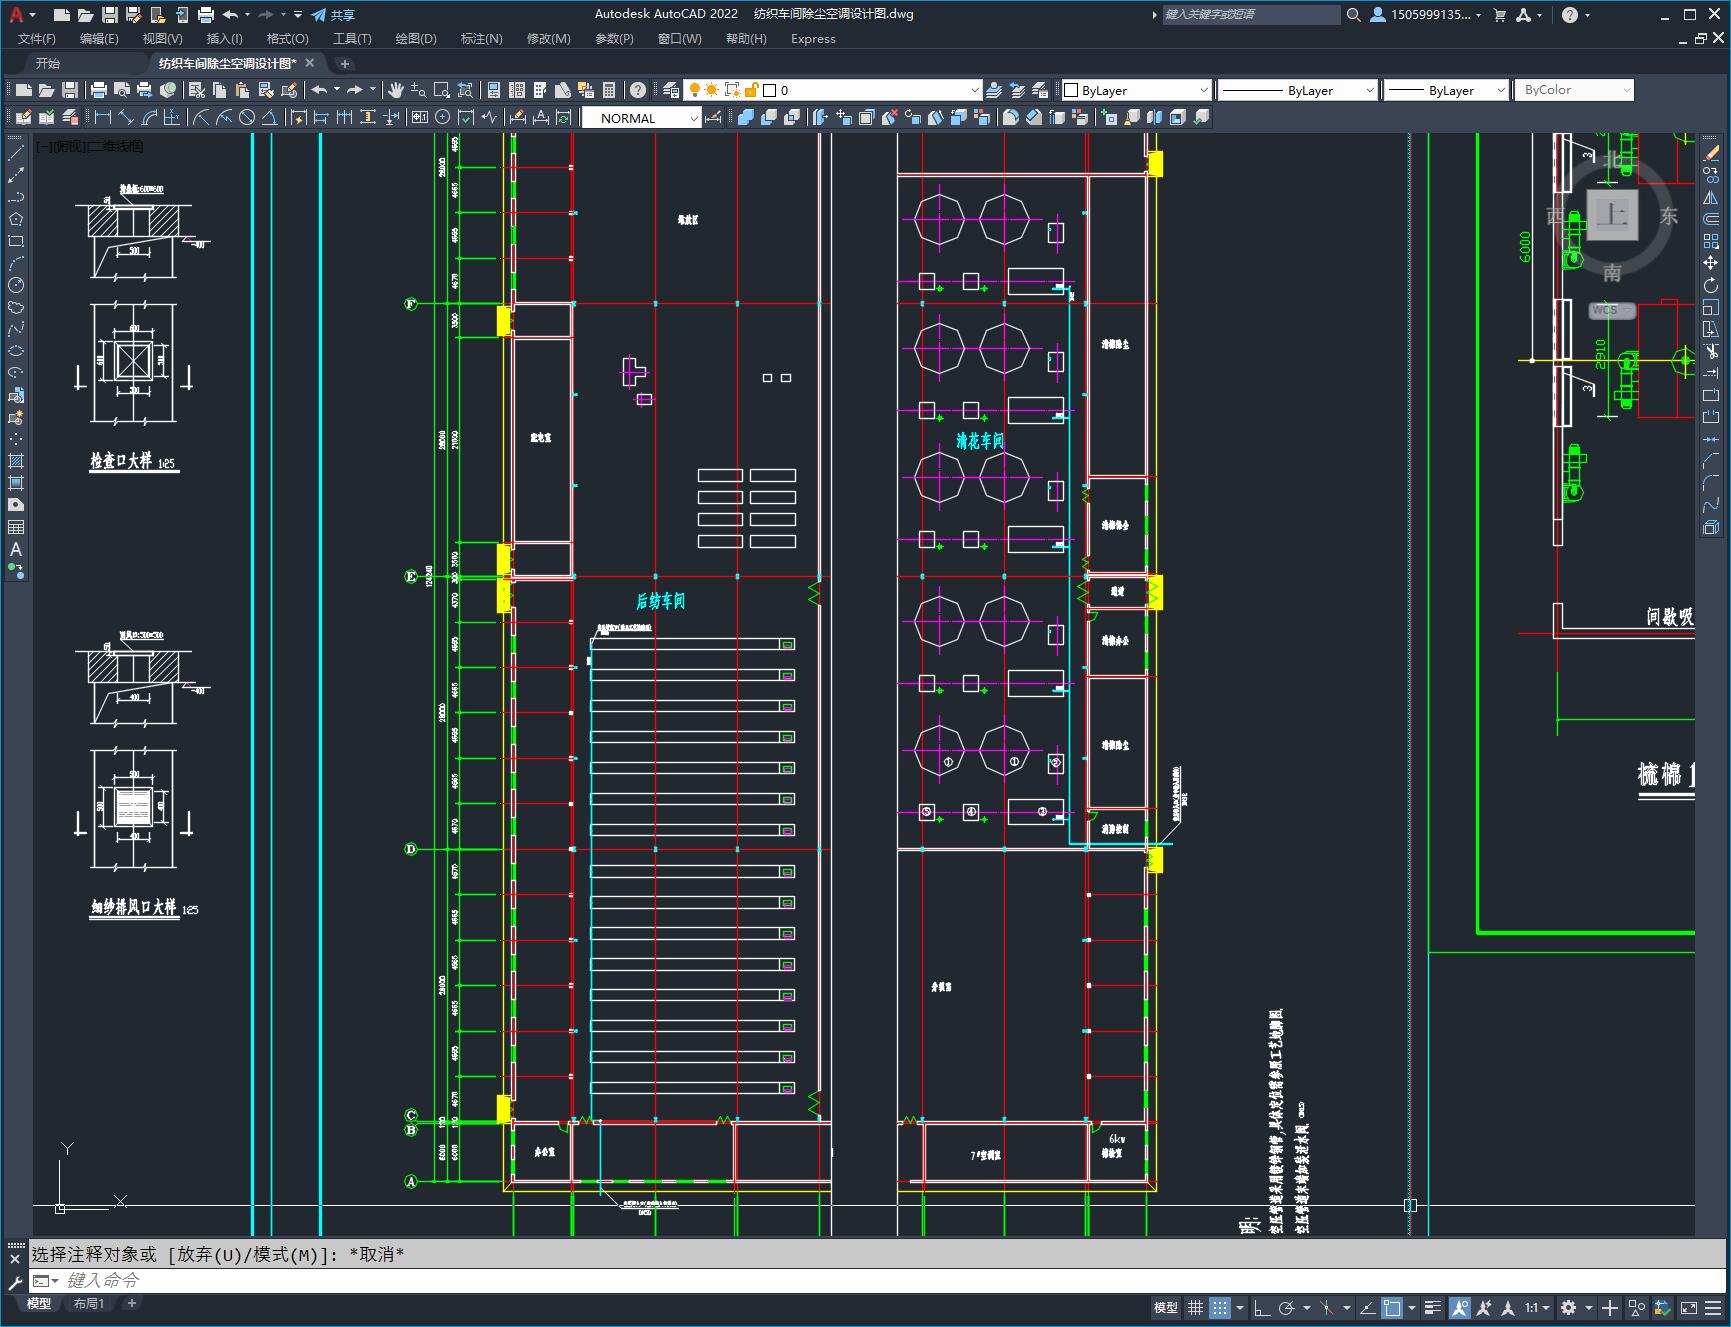Expand the annotation scale 1:1 dropdown
Image resolution: width=1731 pixels, height=1327 pixels.
1538,1307
